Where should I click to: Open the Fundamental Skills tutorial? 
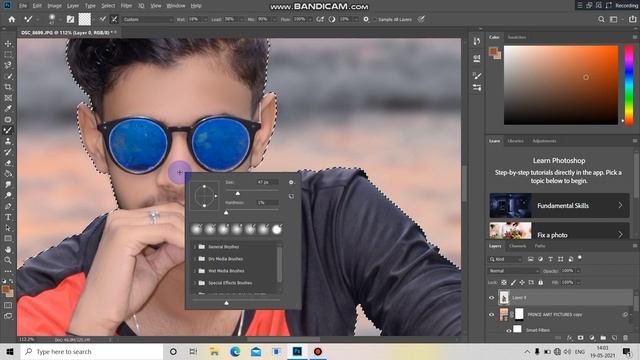pyautogui.click(x=560, y=205)
